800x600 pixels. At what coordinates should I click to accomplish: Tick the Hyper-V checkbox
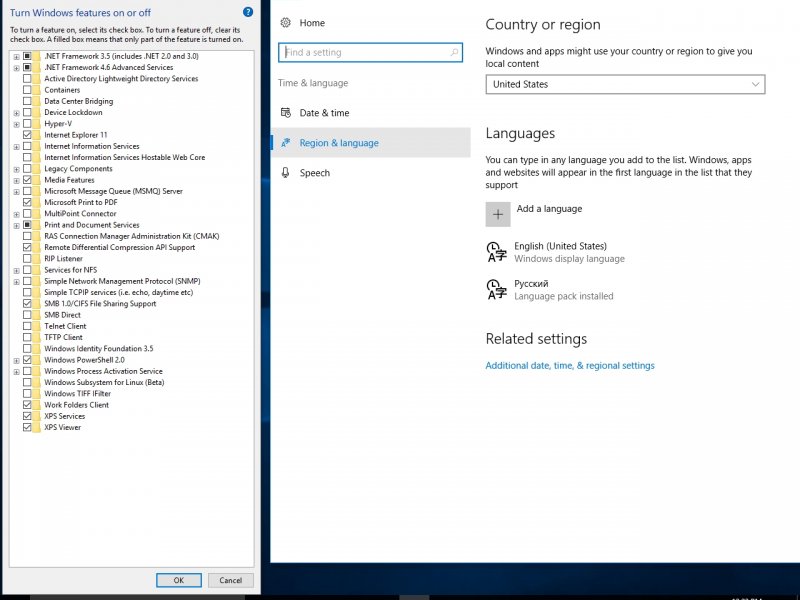pos(27,123)
